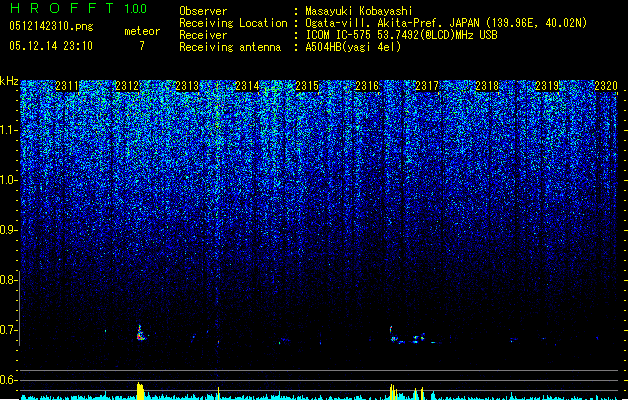Click the 2318 time marker
Viewport: 629px width, 400px height.
(x=487, y=86)
